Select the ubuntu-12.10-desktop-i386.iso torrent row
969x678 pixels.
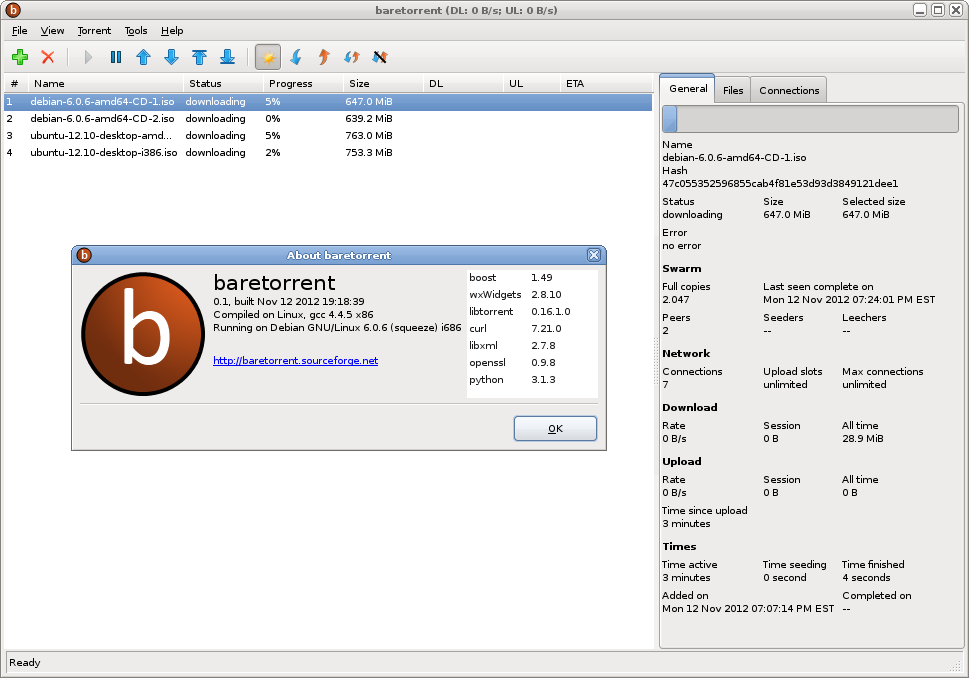[103, 152]
